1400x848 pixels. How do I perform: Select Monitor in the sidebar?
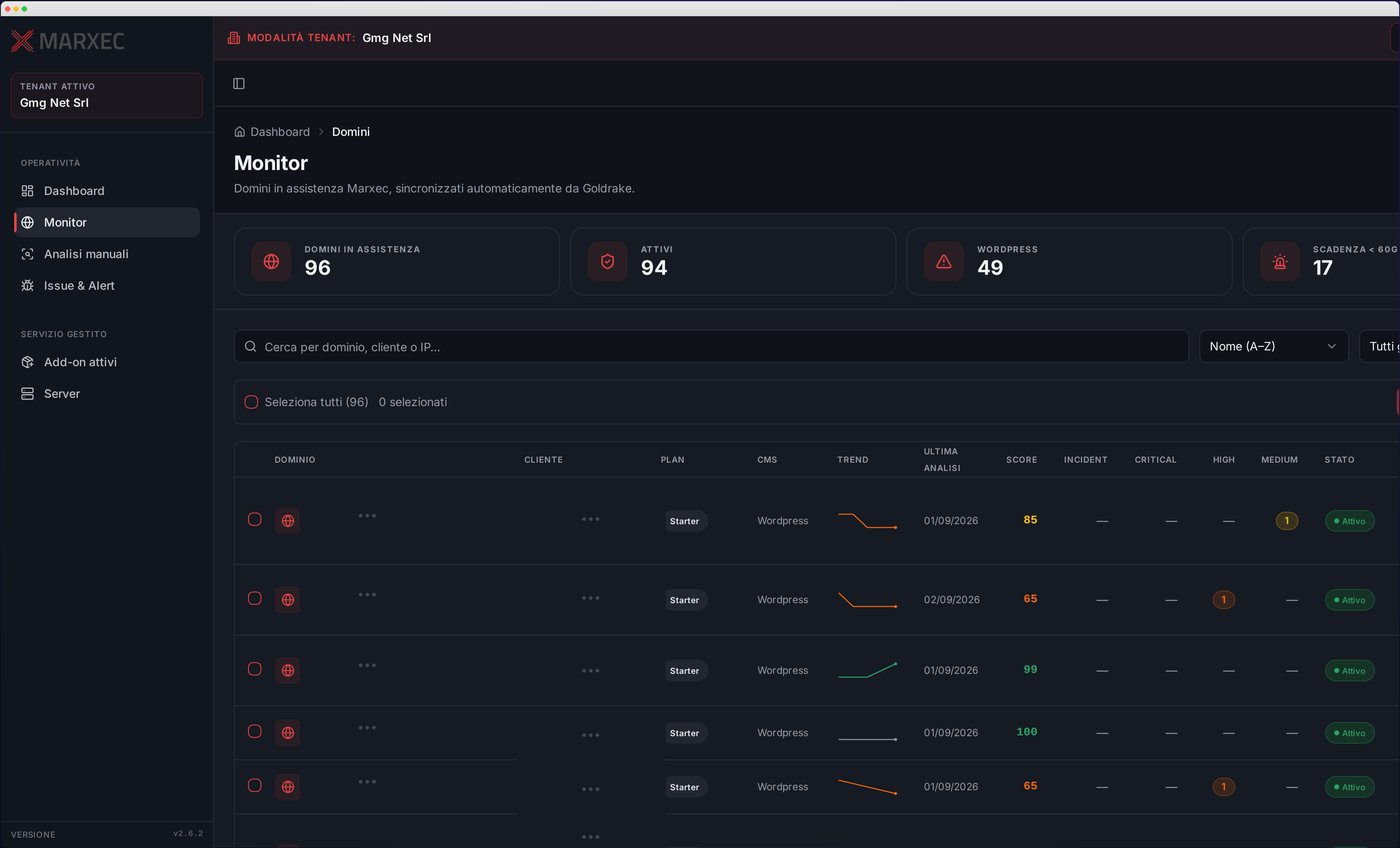[x=107, y=223]
